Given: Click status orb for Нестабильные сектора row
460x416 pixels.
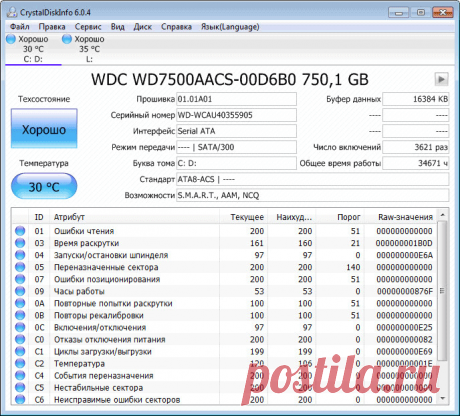Looking at the screenshot, I should point(20,387).
